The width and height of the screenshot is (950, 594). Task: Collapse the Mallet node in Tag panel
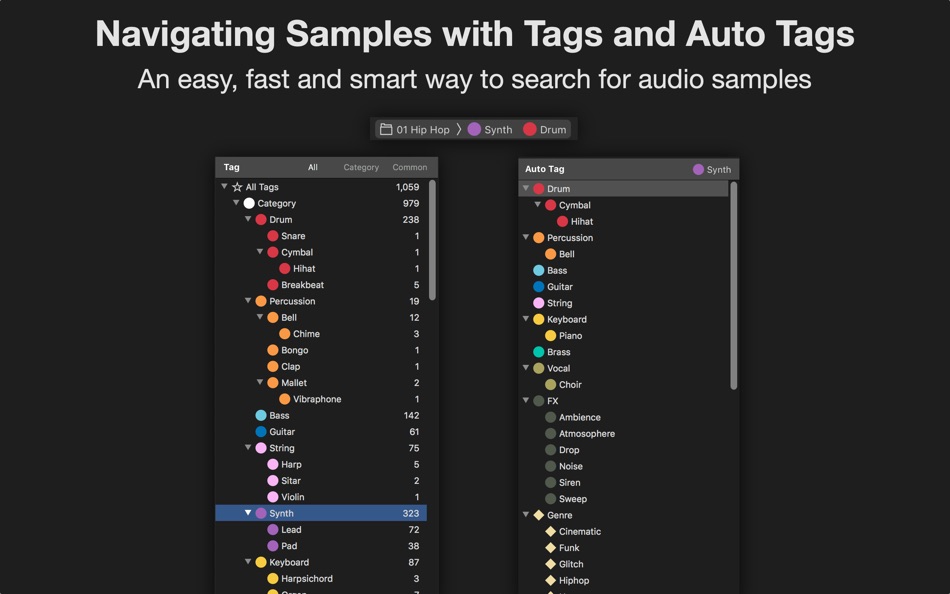(260, 382)
